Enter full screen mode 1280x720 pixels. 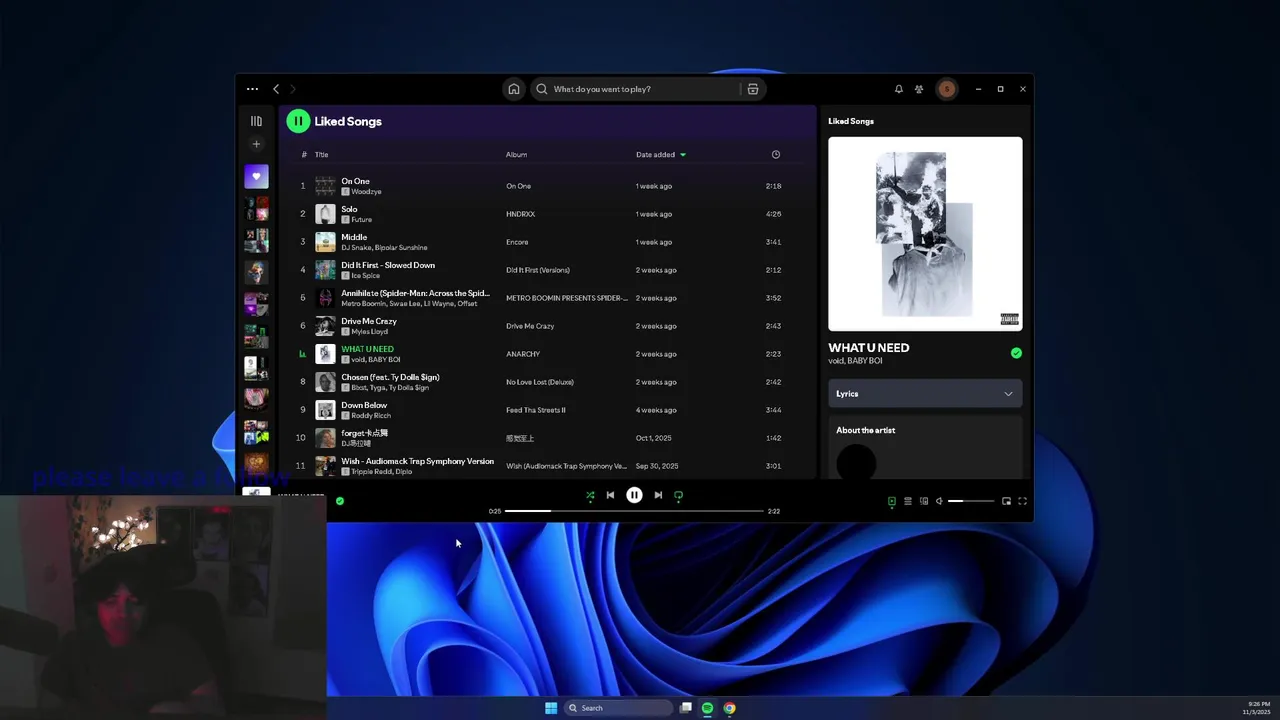(1022, 501)
